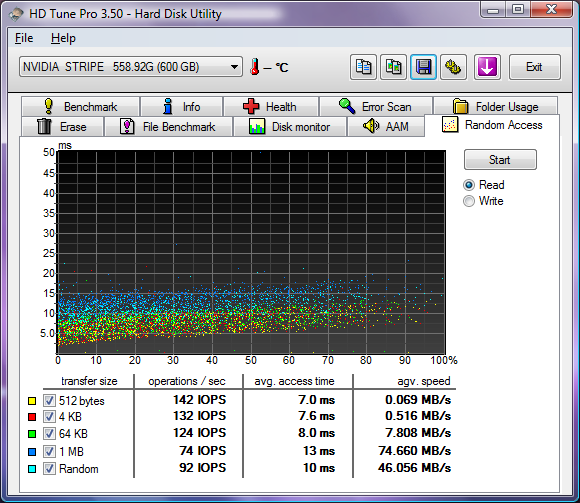Click the Exit button
The image size is (580, 503).
pos(535,67)
